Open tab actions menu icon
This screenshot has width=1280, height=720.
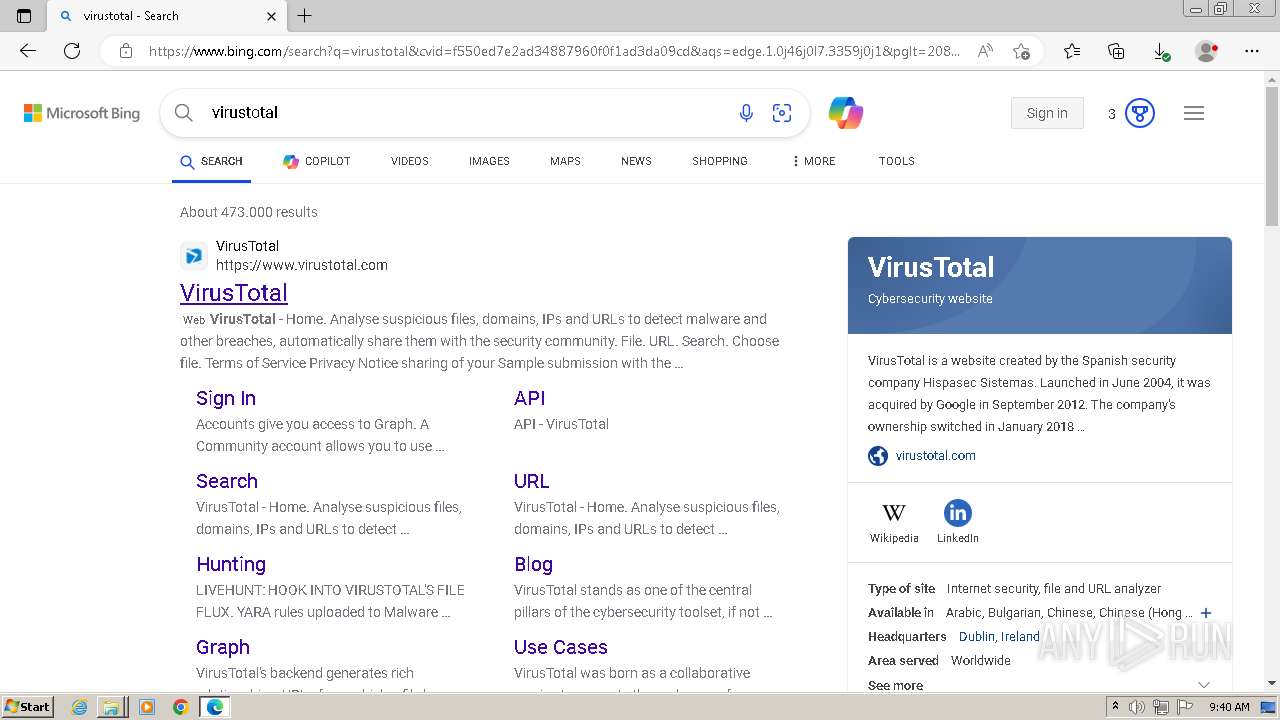point(24,15)
